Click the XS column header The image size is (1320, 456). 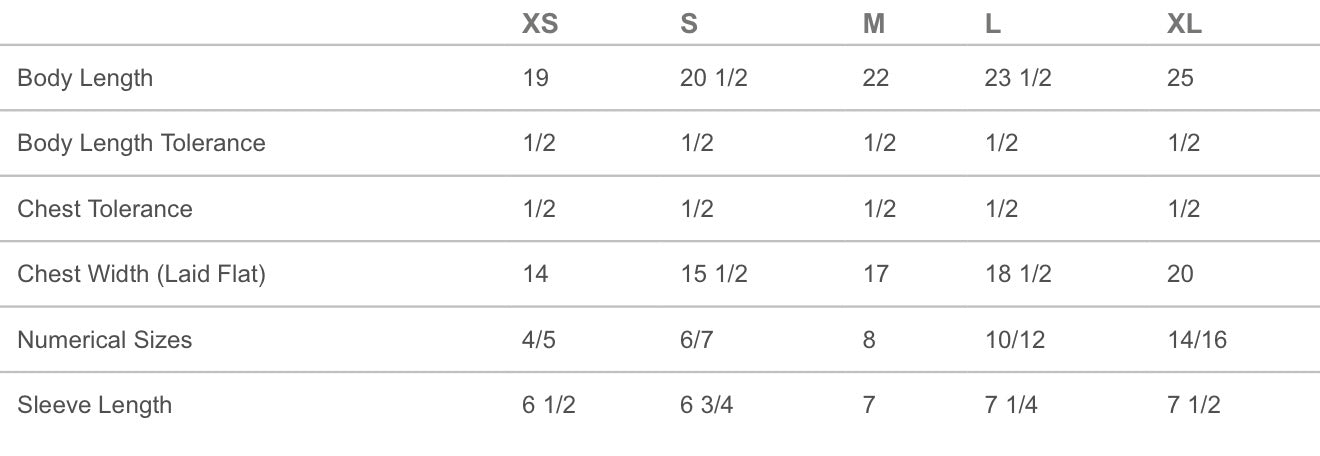tap(540, 24)
